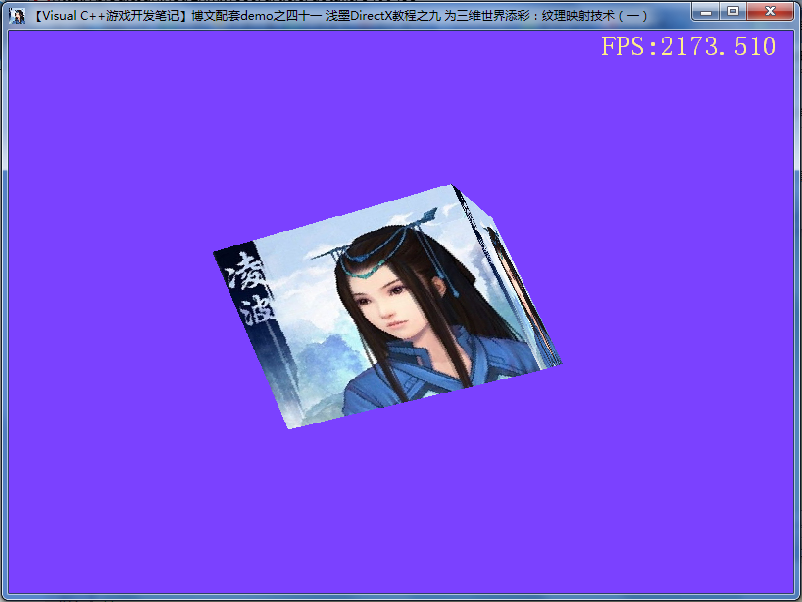
Task: Maximize the DirectX demo window
Action: [733, 11]
